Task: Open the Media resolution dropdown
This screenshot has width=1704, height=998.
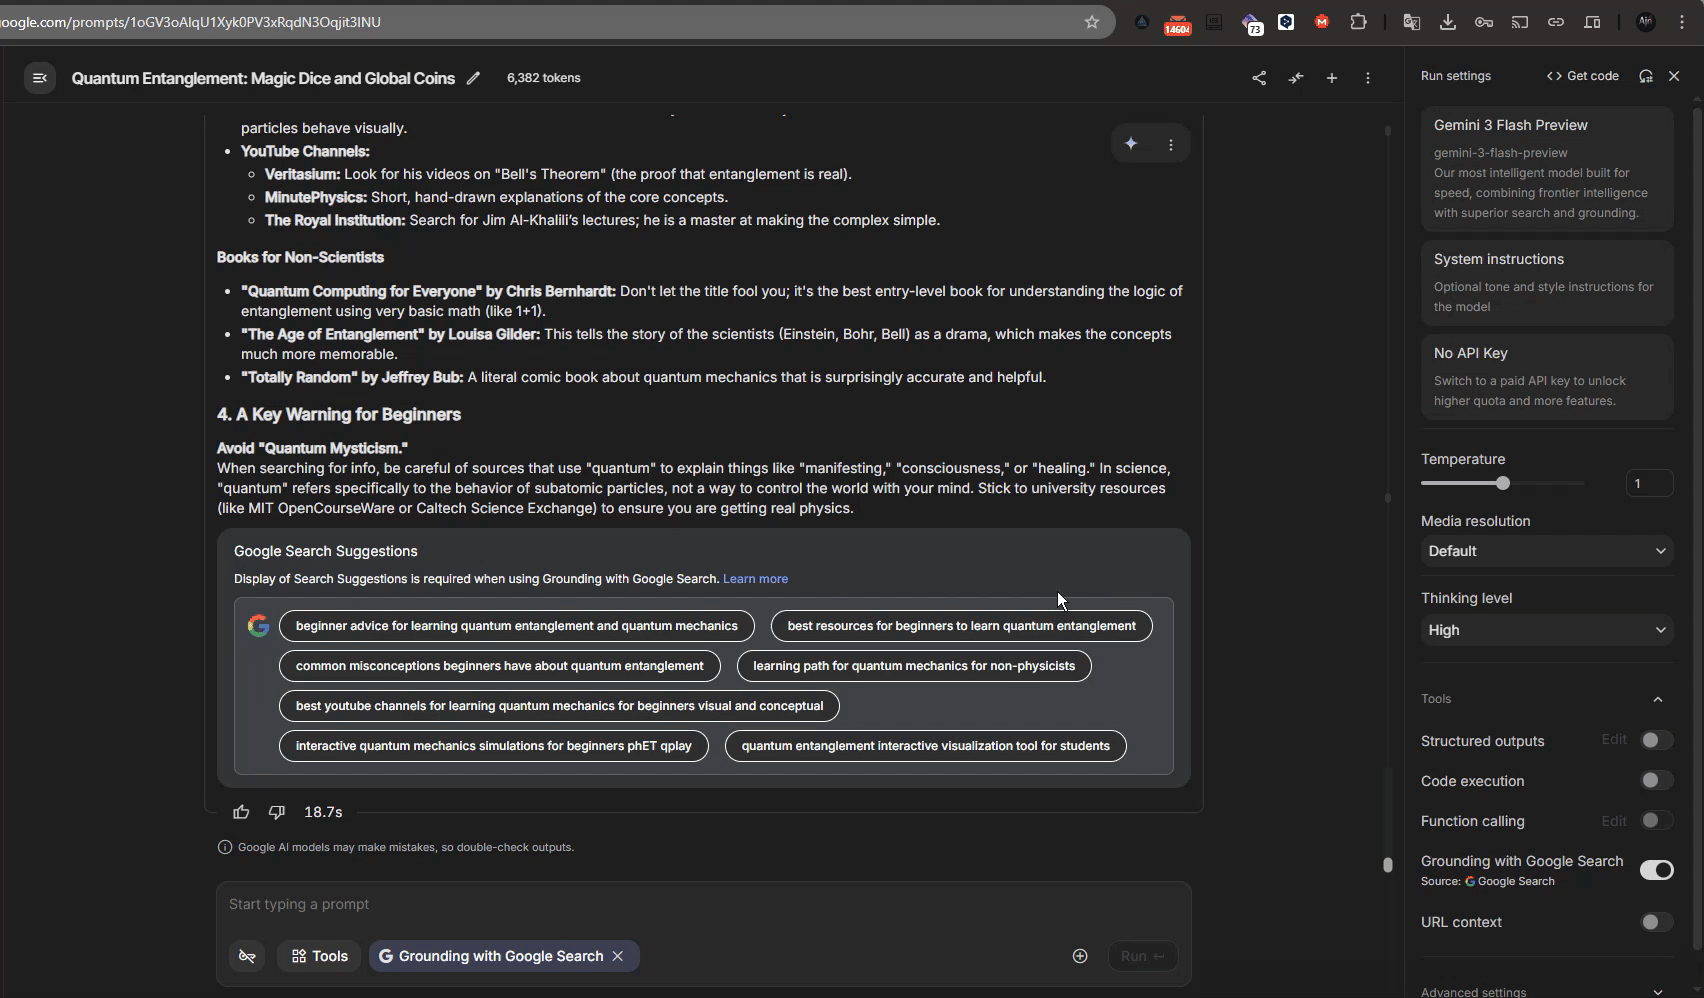Action: pos(1546,551)
